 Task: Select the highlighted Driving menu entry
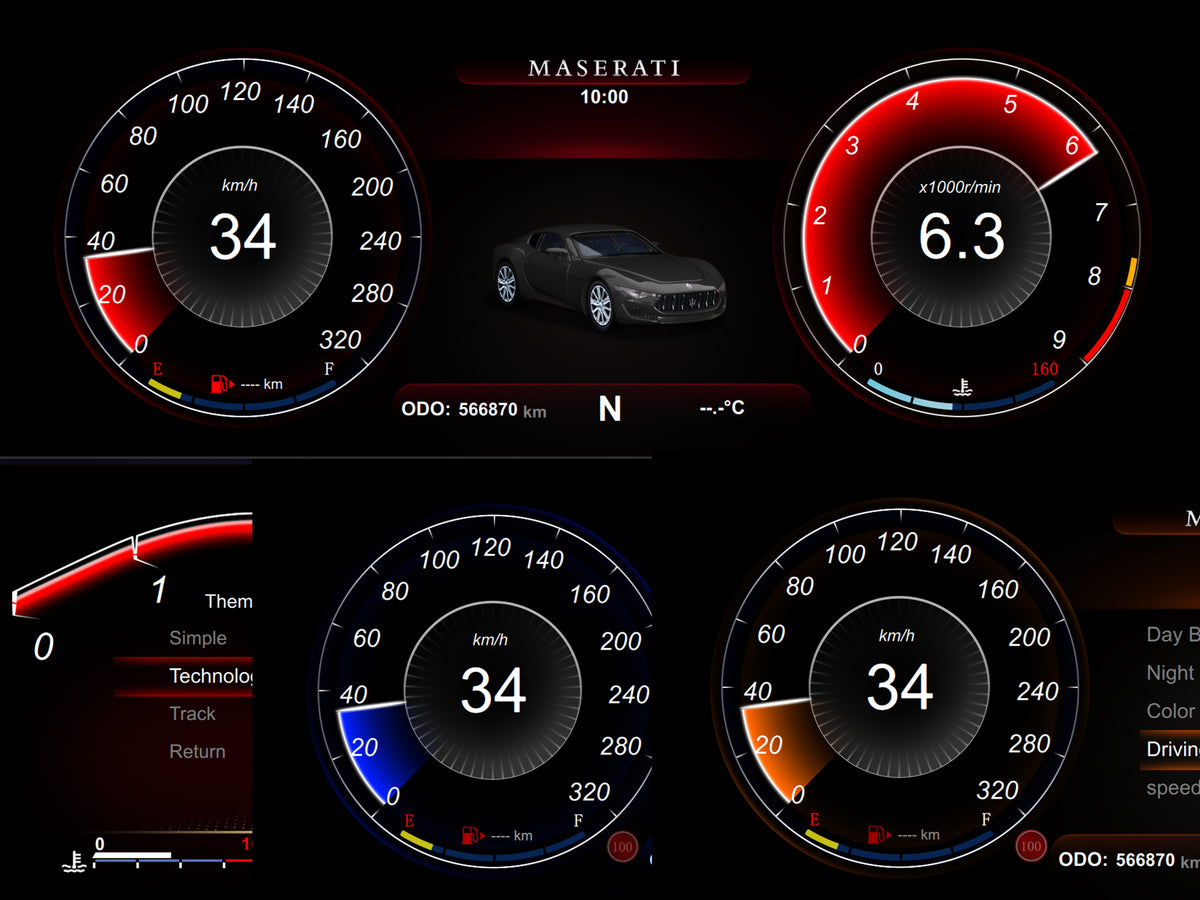1170,749
